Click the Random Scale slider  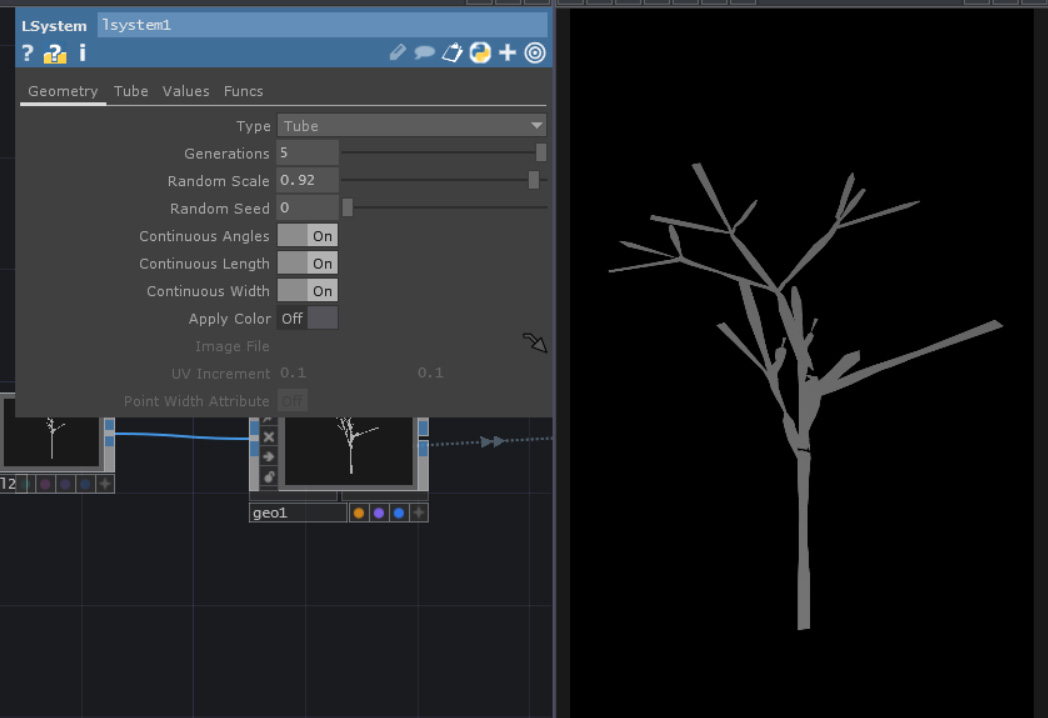(444, 181)
